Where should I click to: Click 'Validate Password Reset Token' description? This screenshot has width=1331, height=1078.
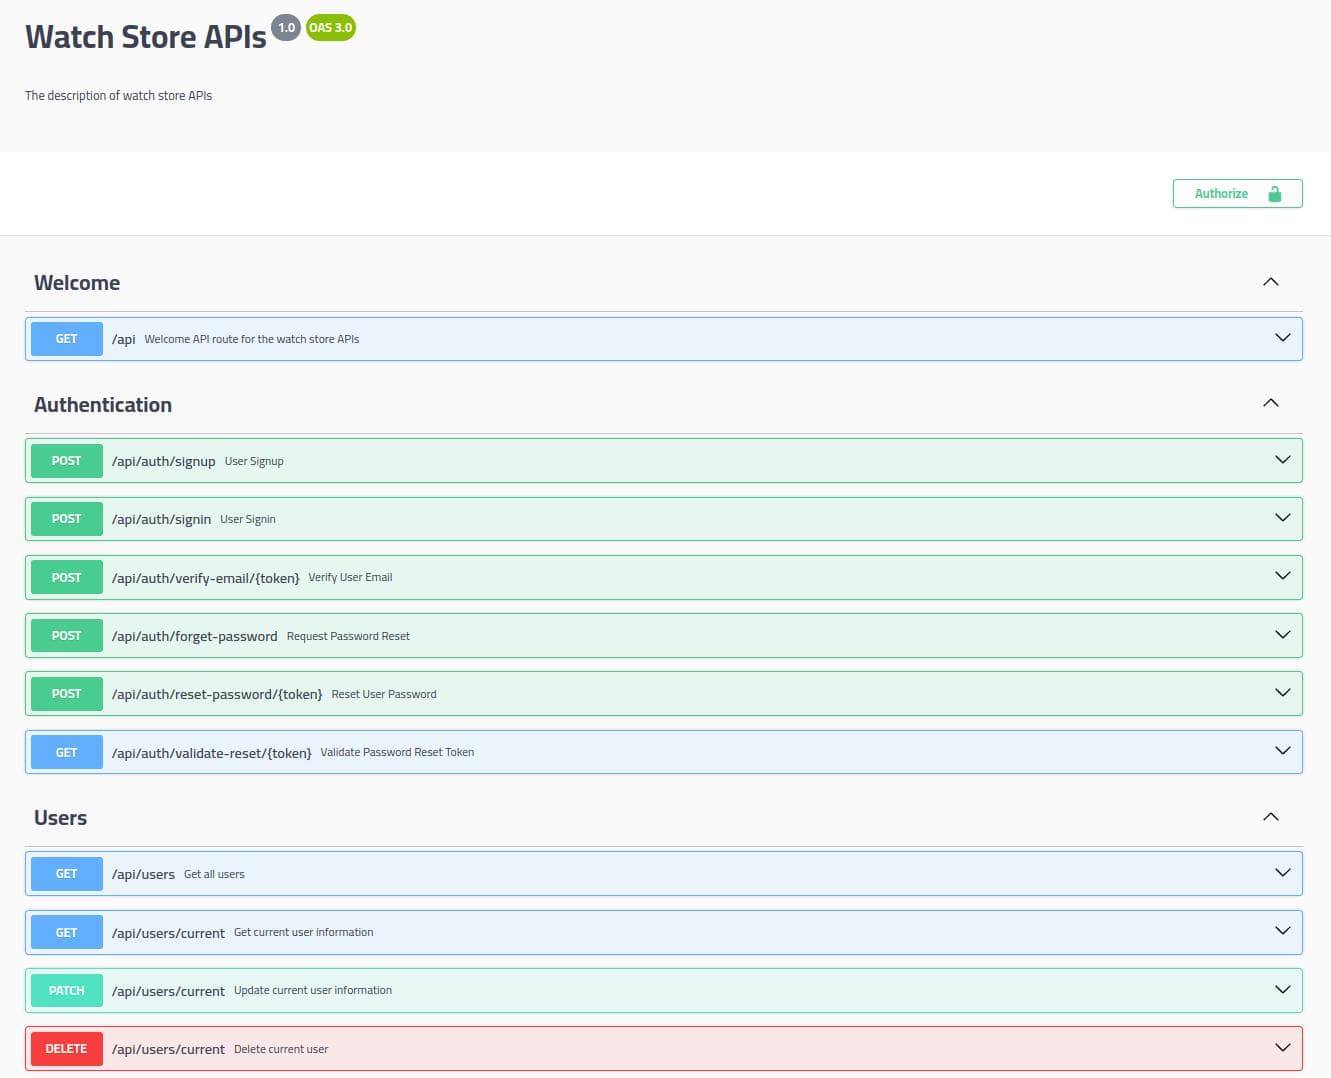[x=397, y=752]
